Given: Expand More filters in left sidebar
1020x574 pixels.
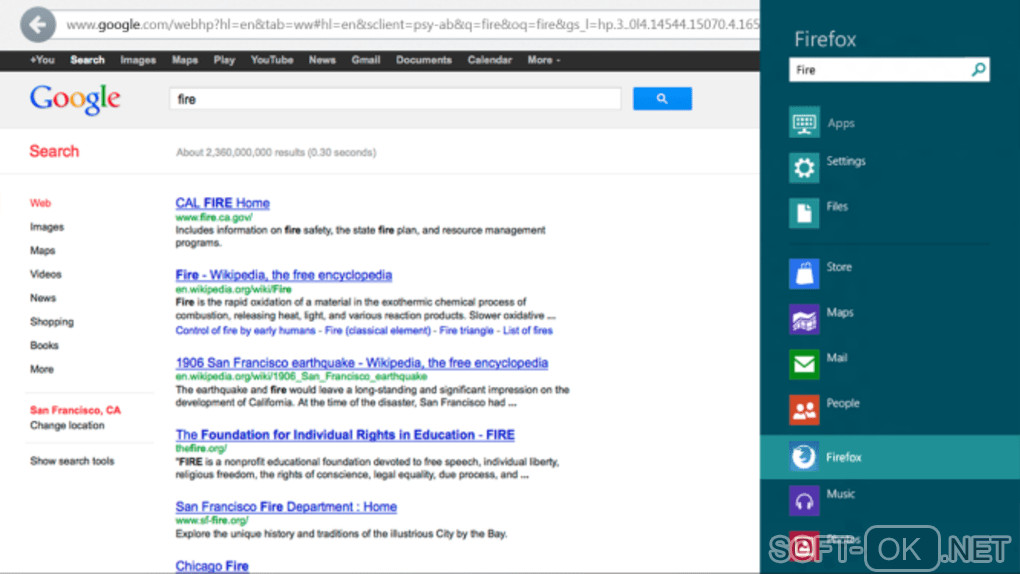Looking at the screenshot, I should pyautogui.click(x=42, y=369).
